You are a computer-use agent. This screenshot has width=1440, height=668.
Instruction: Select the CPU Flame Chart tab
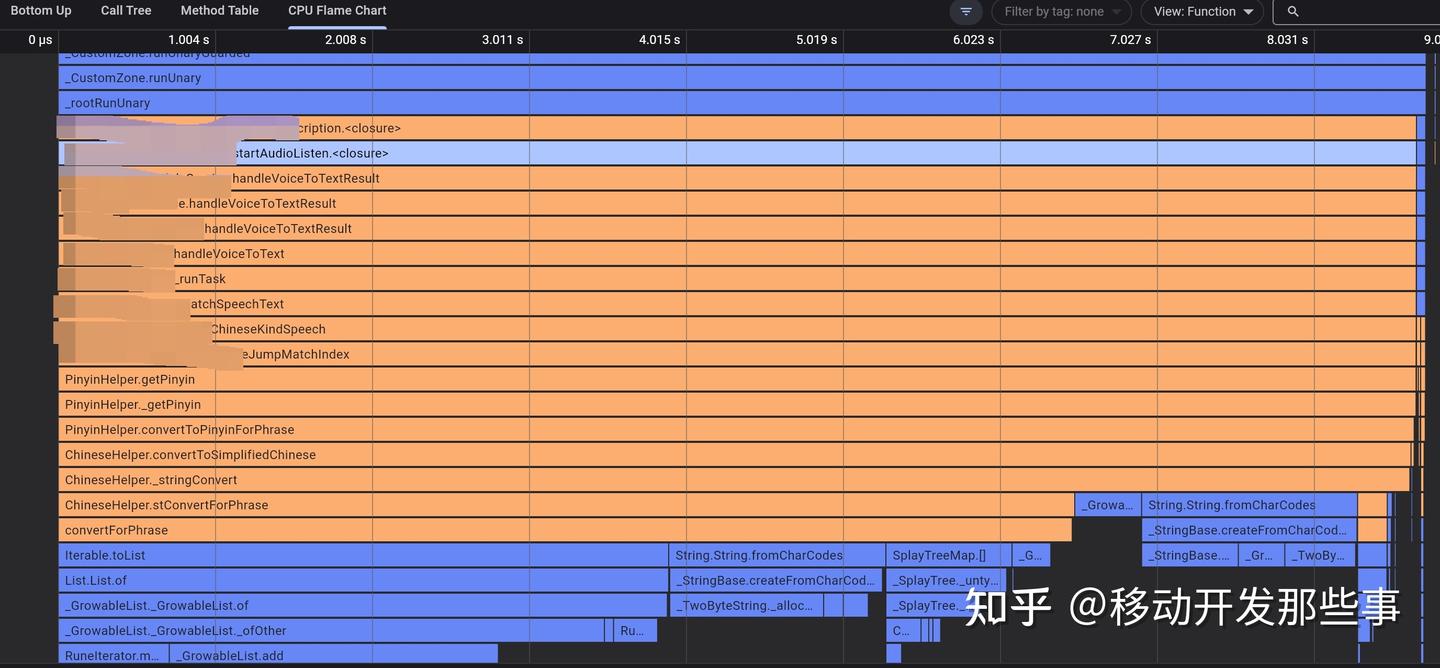tap(337, 11)
